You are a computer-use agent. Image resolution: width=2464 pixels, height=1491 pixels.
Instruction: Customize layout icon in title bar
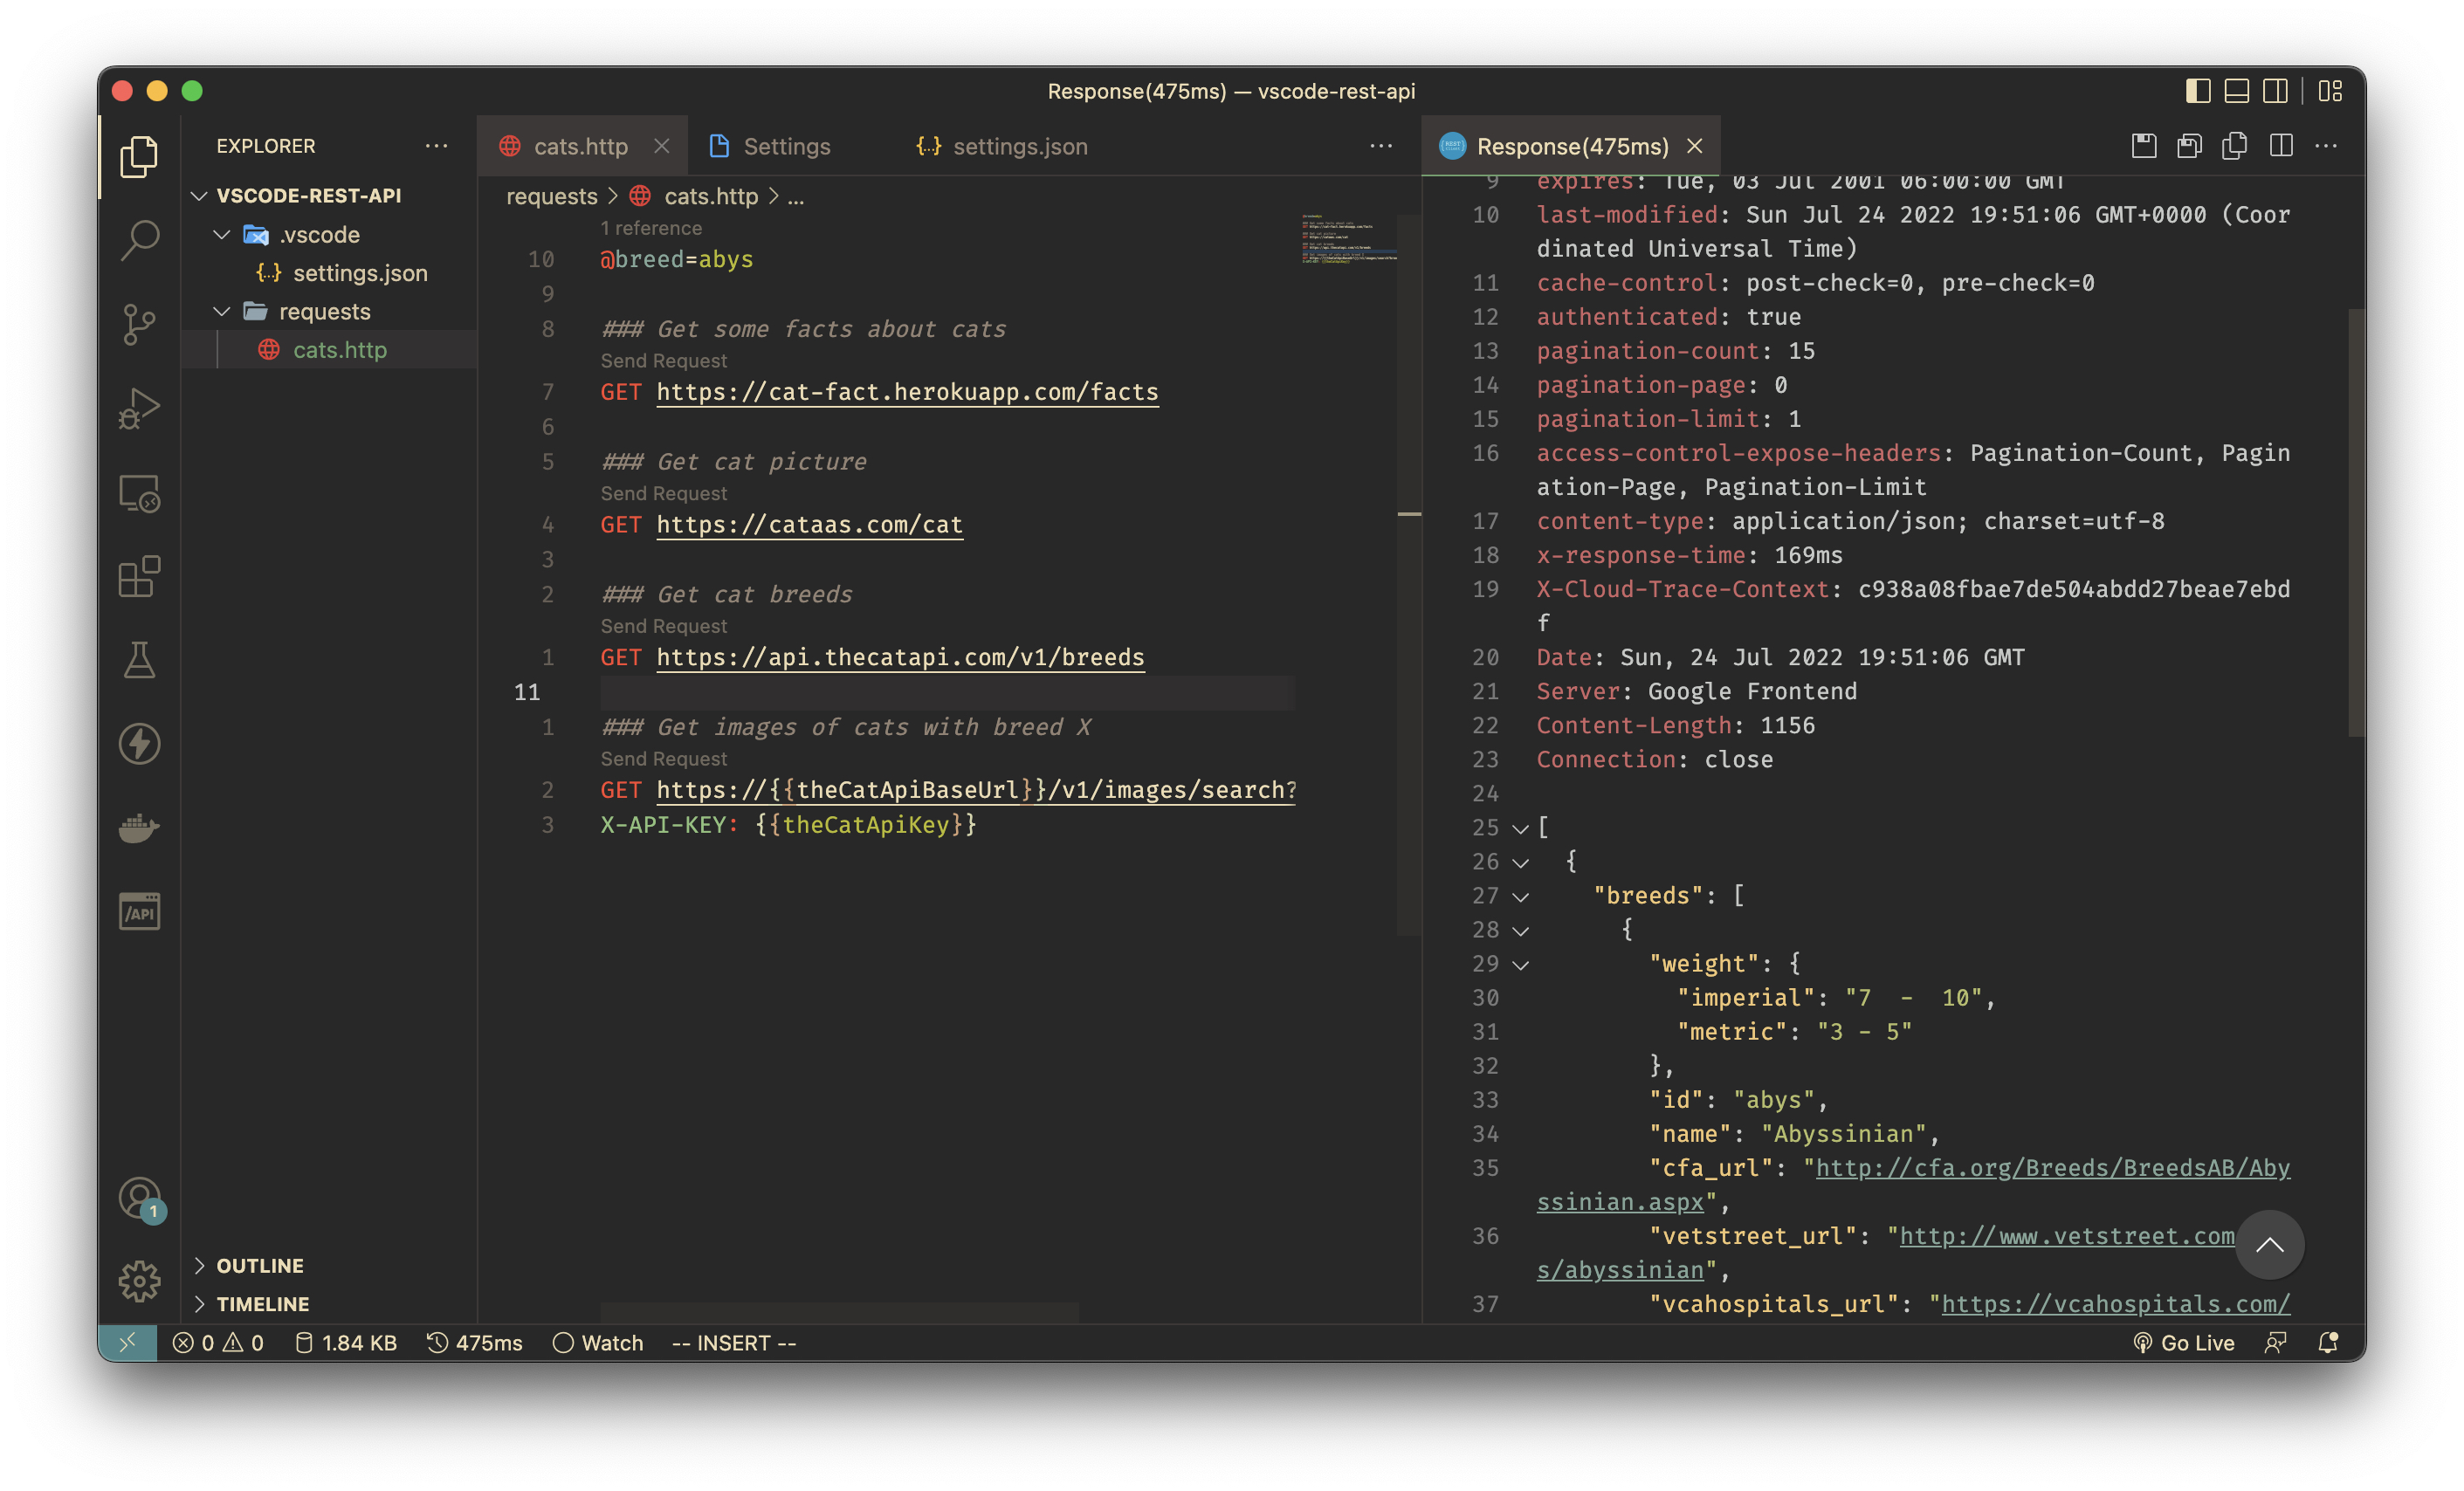(2331, 91)
